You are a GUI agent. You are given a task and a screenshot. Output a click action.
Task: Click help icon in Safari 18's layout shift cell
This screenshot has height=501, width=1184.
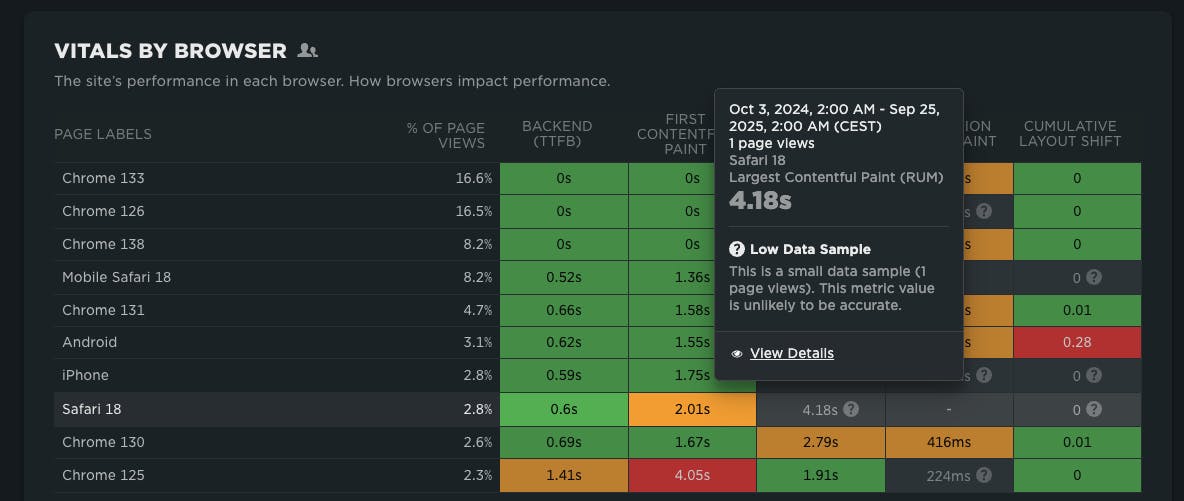coord(1094,409)
